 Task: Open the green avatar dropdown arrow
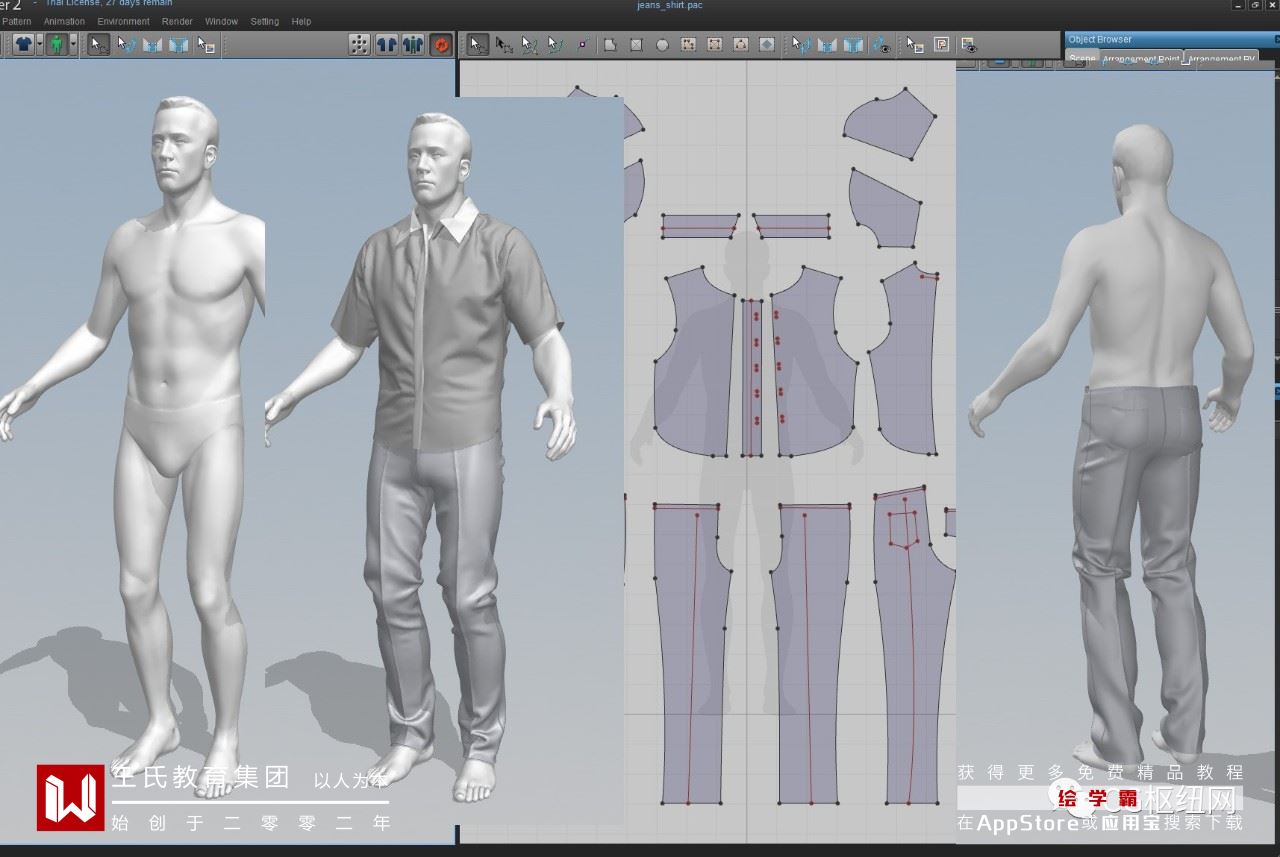(x=73, y=45)
